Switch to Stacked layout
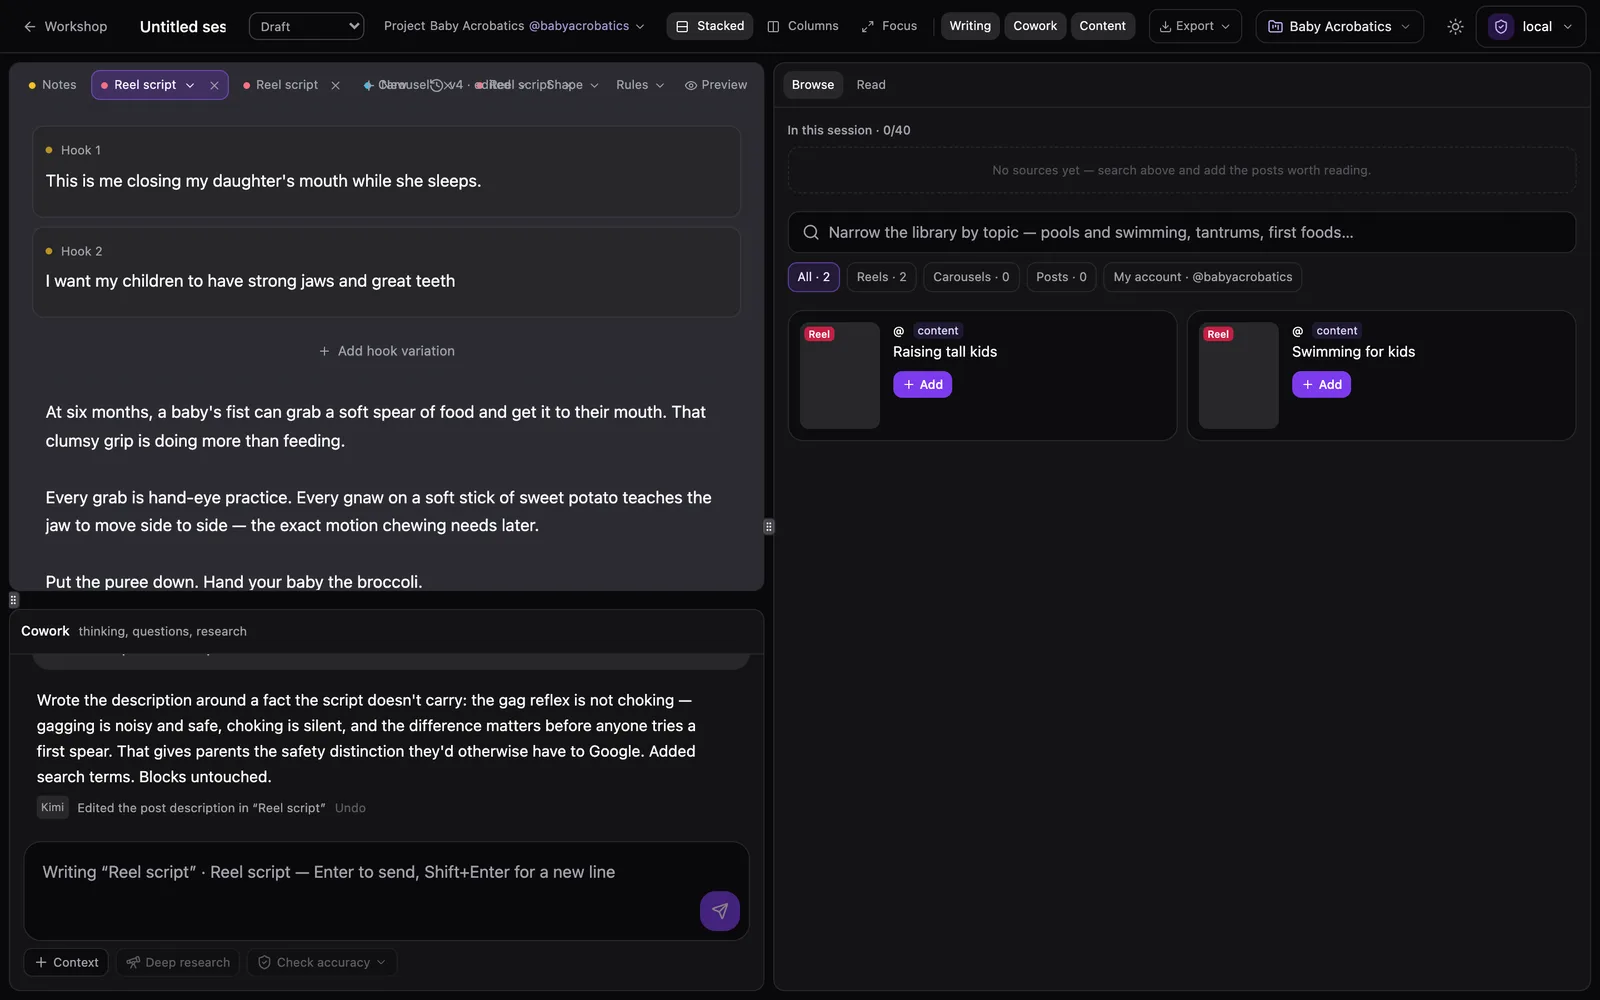1600x1000 pixels. [x=710, y=26]
